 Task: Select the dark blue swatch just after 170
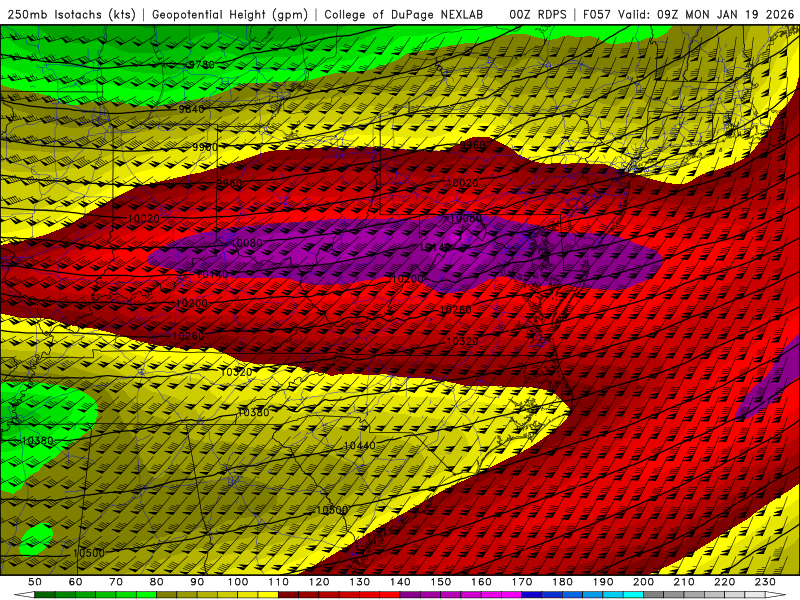tap(532, 594)
